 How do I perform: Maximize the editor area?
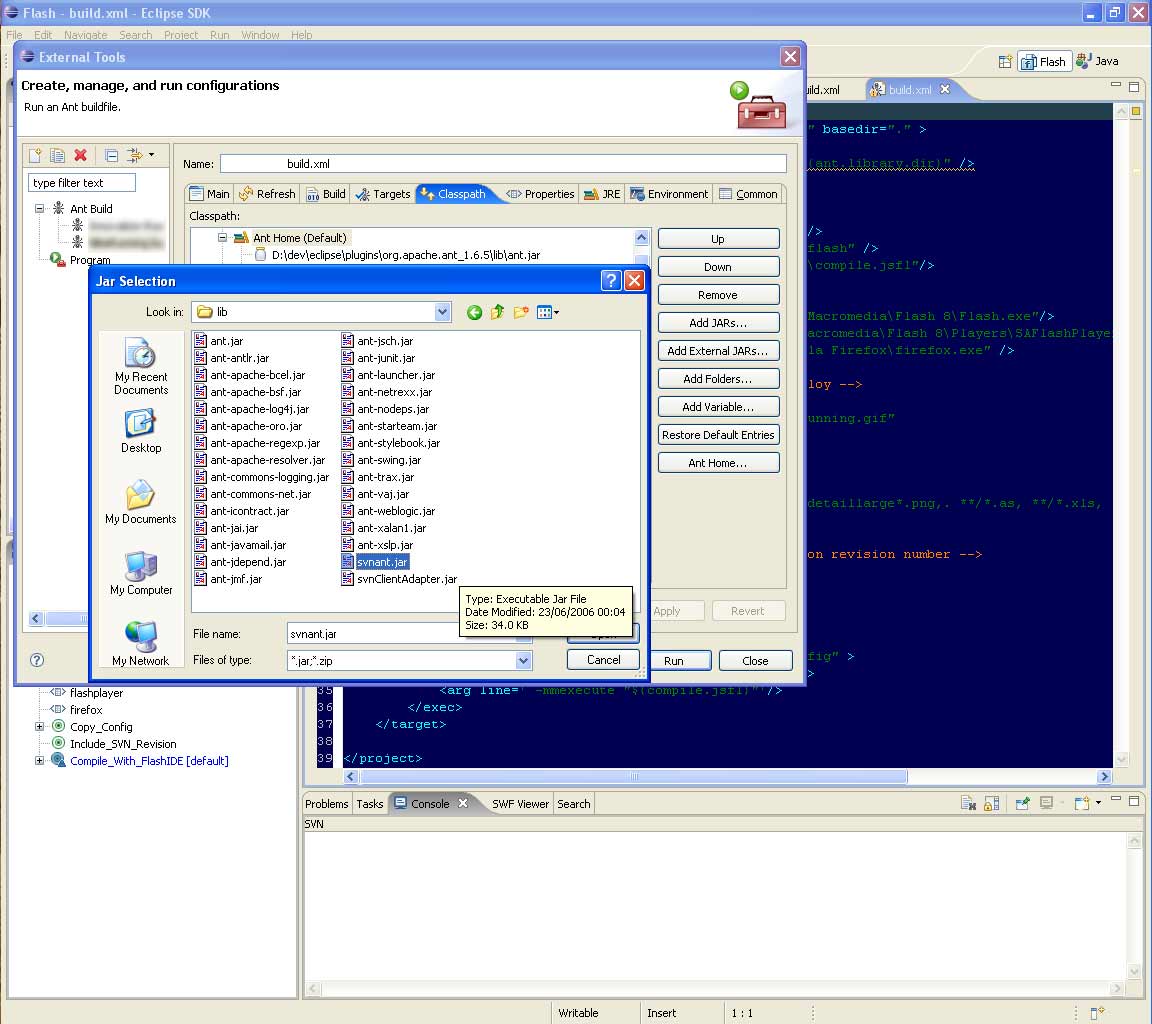[1134, 87]
